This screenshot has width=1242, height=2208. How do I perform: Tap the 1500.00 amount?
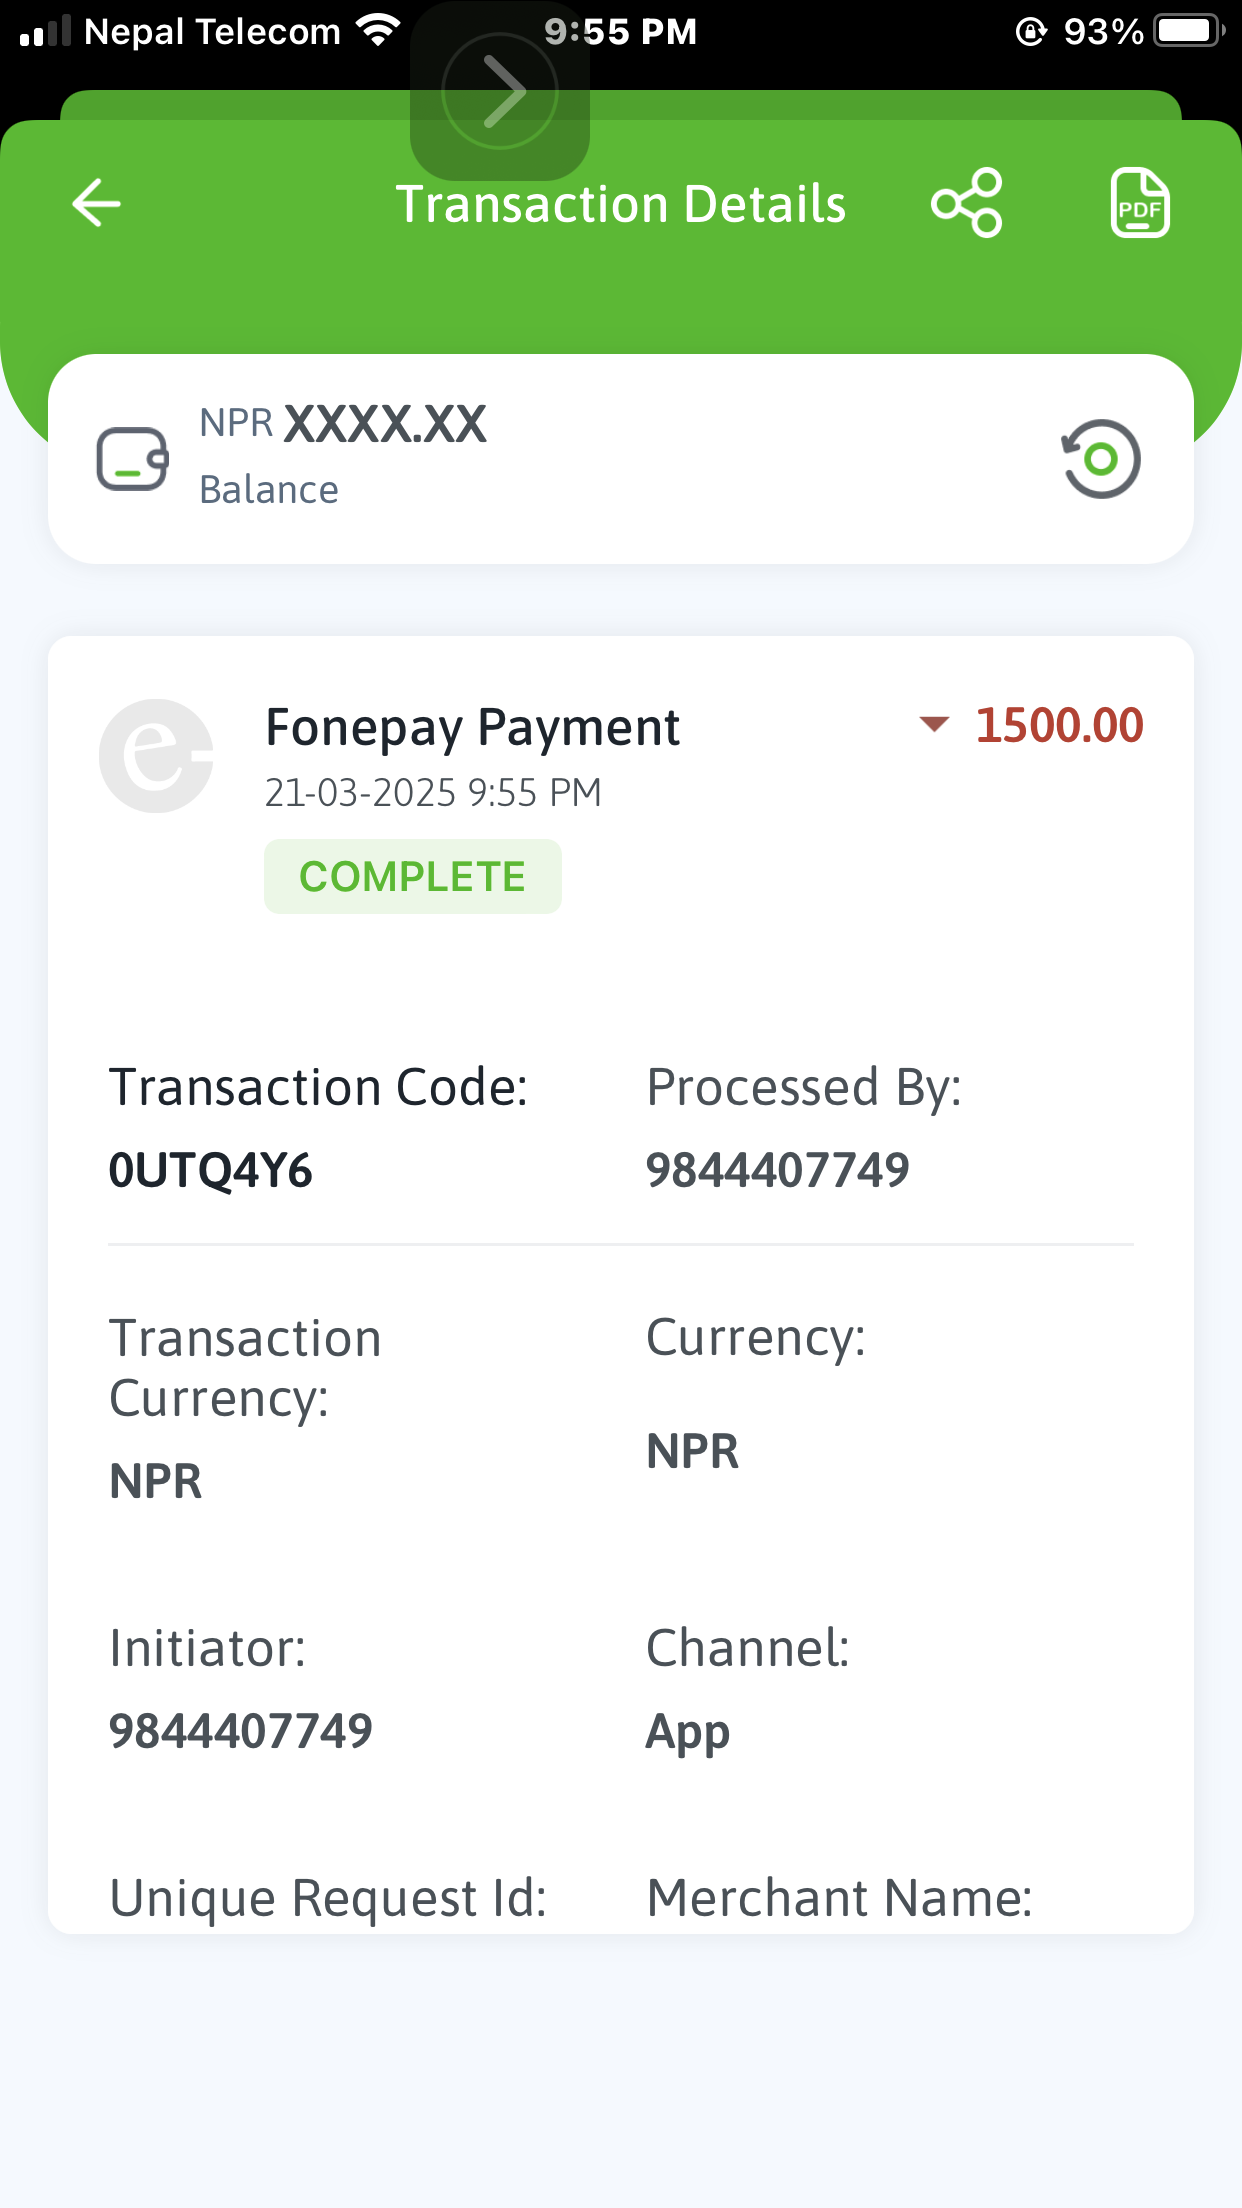[1059, 725]
